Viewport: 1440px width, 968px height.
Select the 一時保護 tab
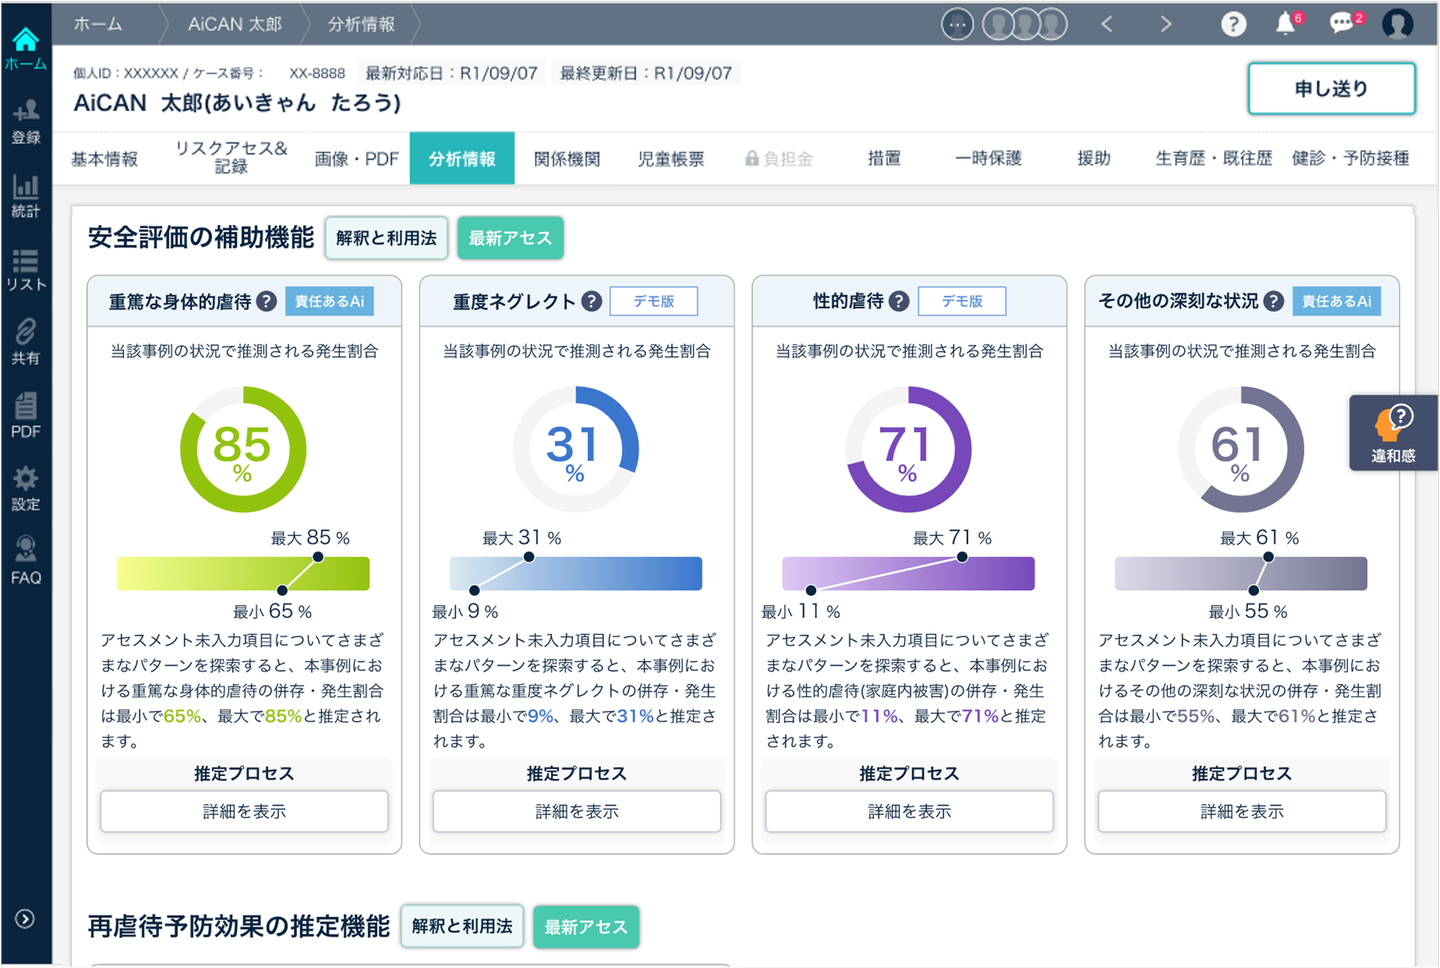pos(988,158)
